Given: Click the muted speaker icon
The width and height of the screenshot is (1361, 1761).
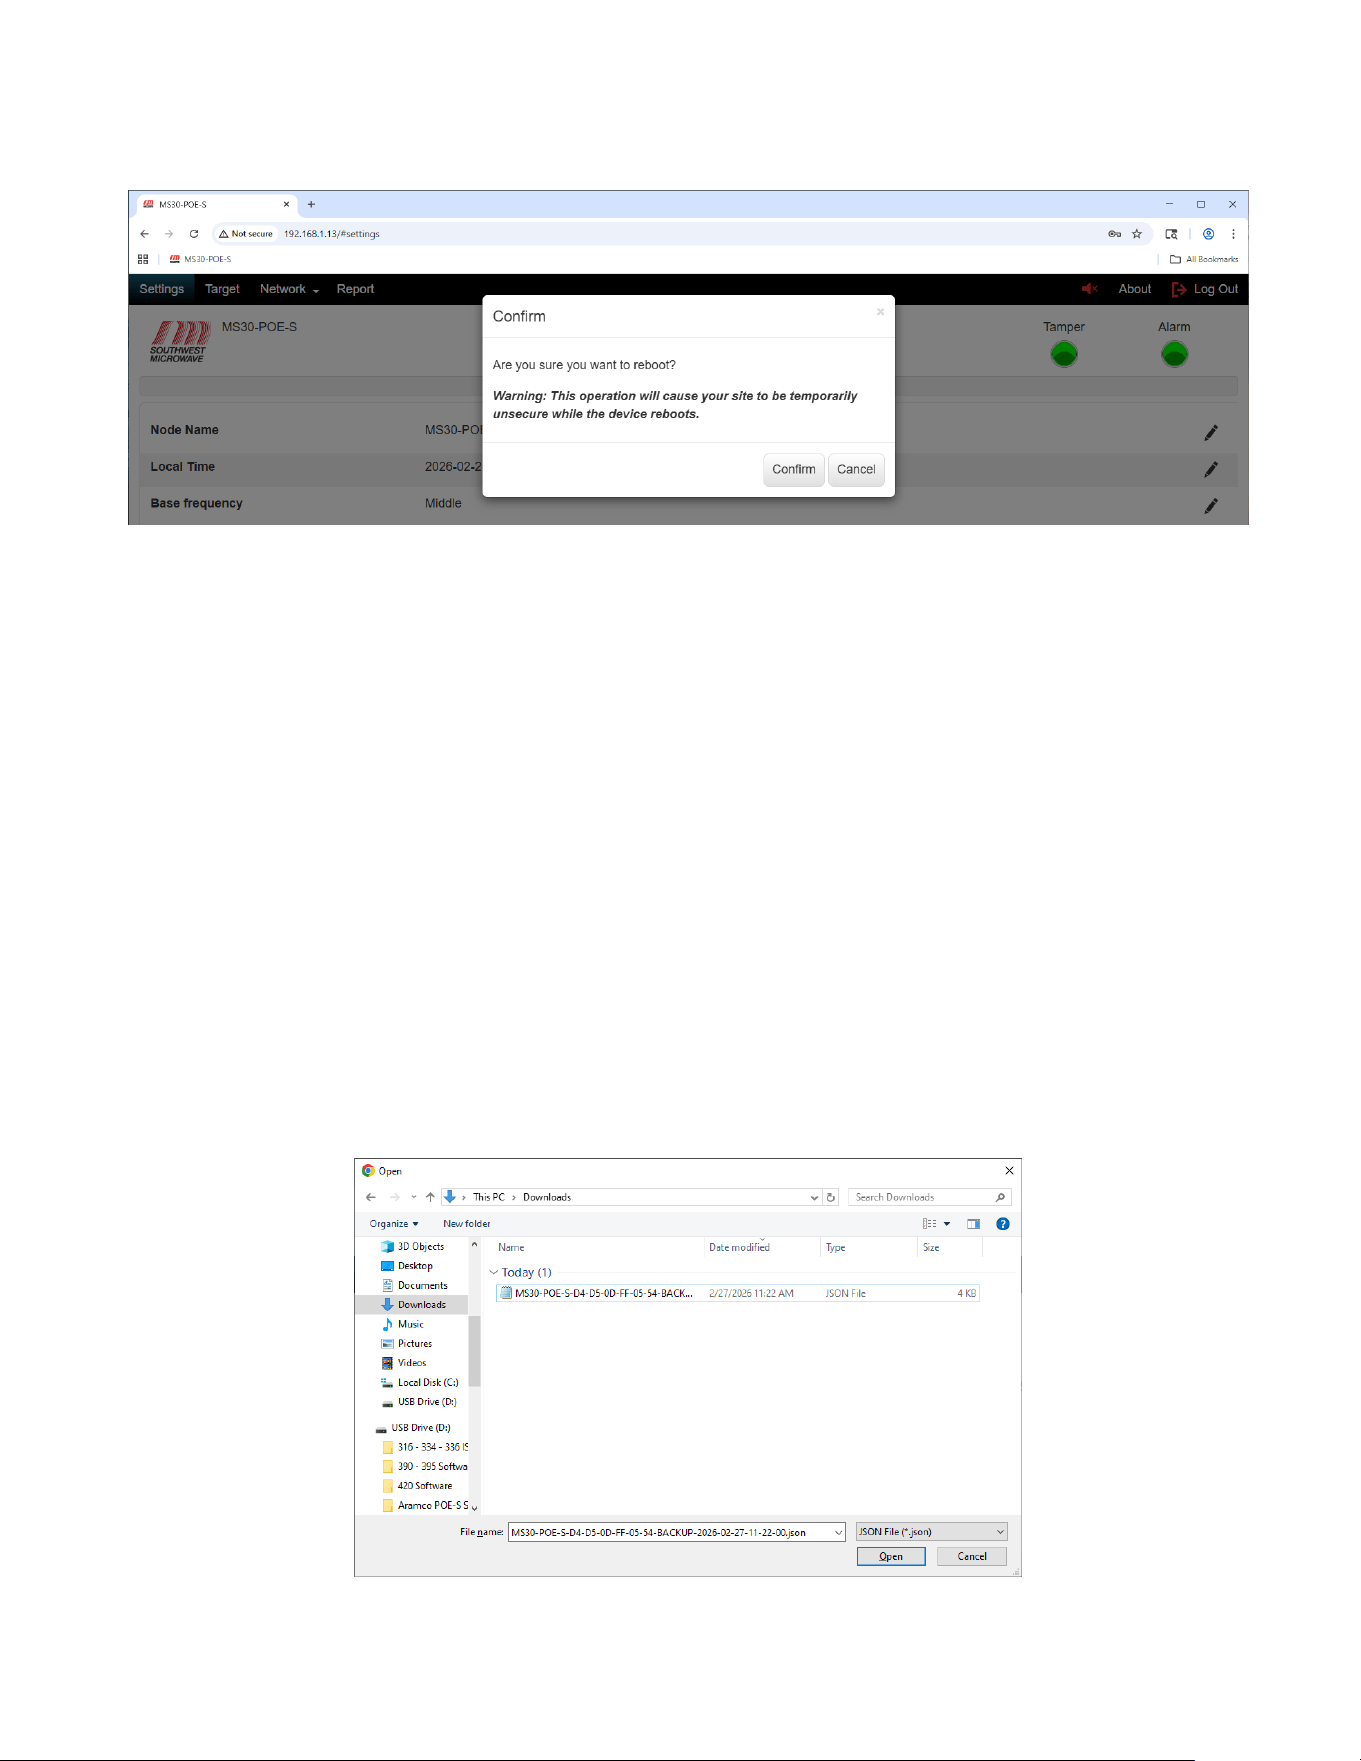Looking at the screenshot, I should (x=1089, y=289).
